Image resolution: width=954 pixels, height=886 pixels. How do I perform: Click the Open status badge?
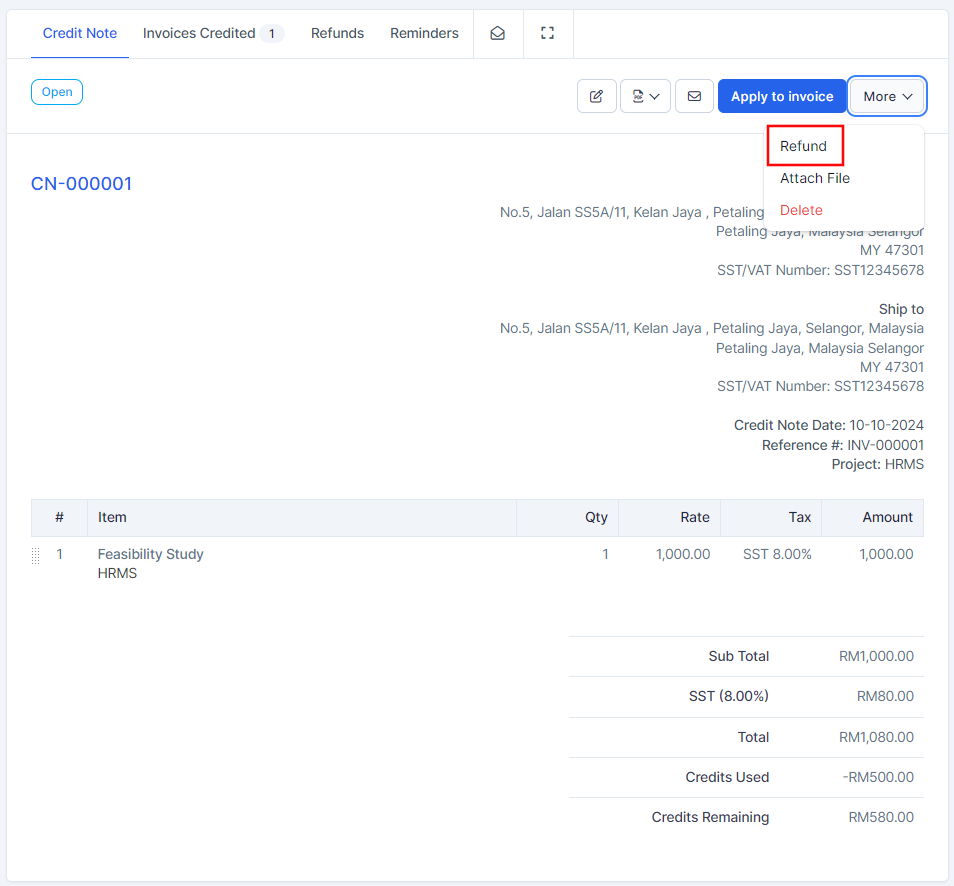[x=57, y=92]
